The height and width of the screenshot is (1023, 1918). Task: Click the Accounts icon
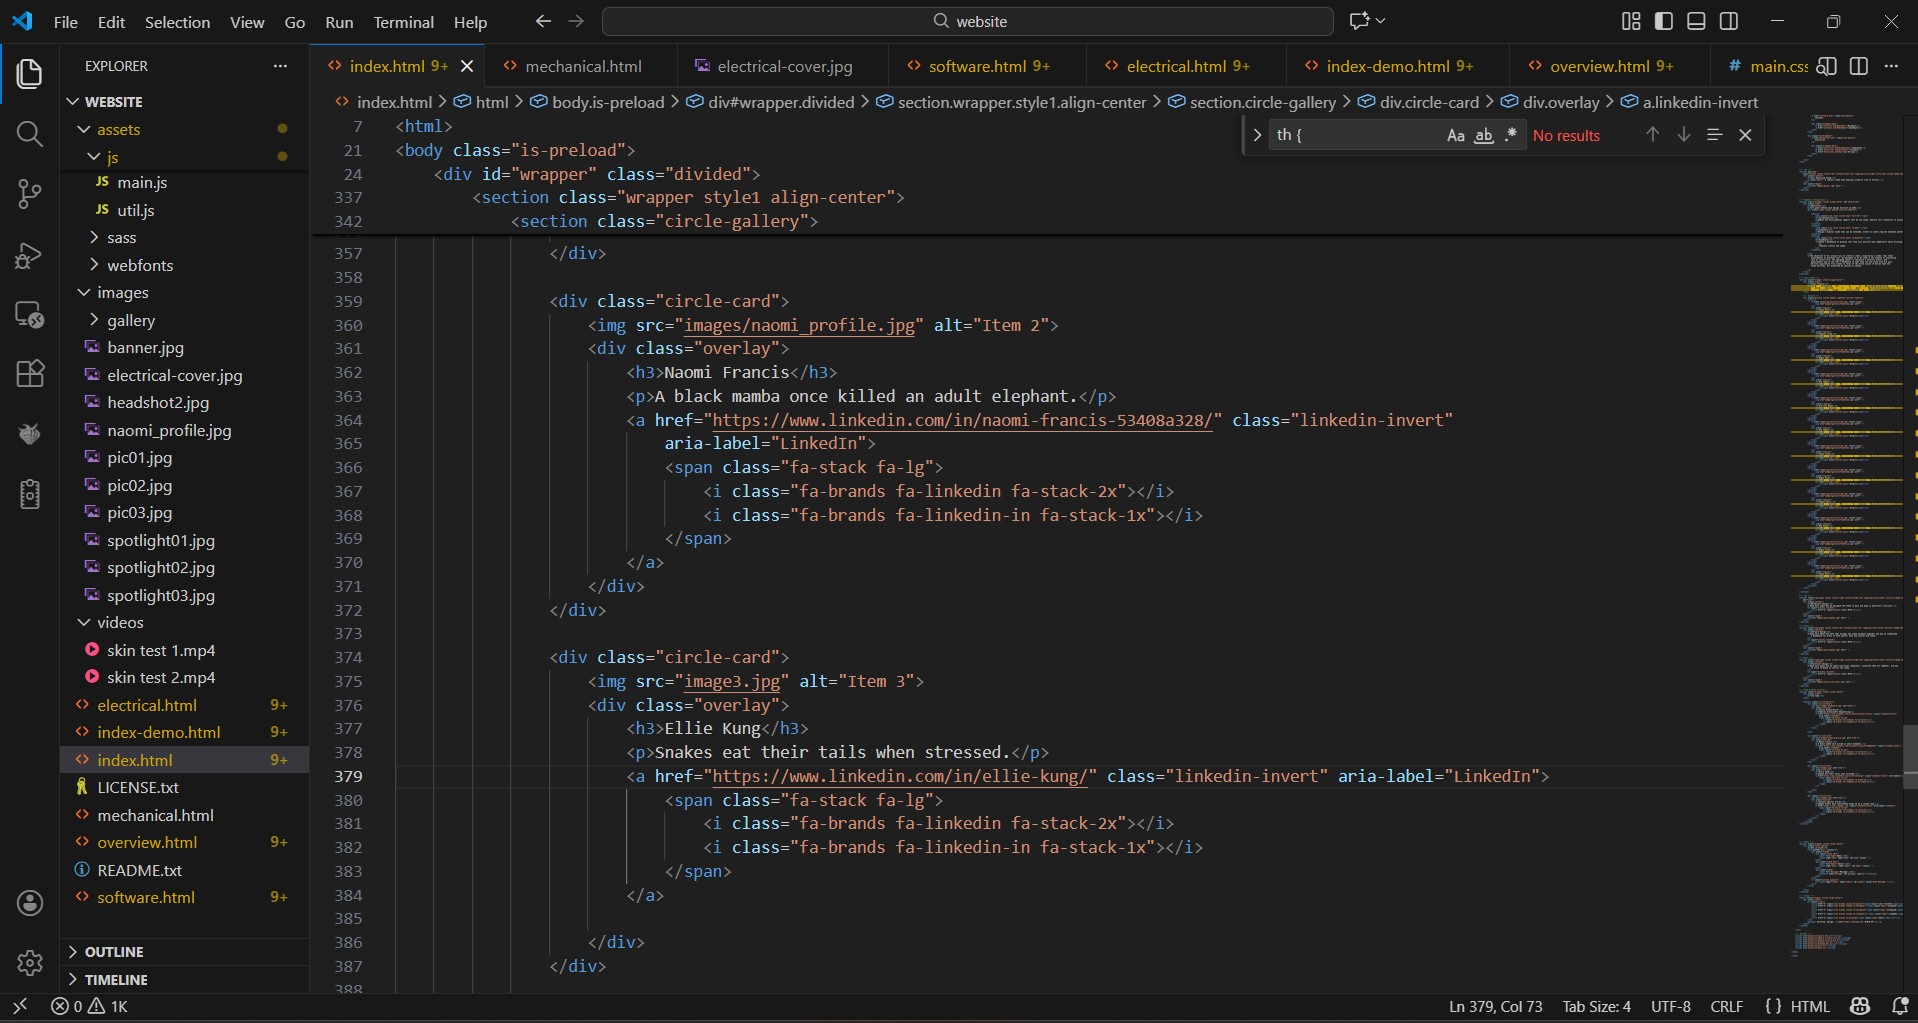30,903
